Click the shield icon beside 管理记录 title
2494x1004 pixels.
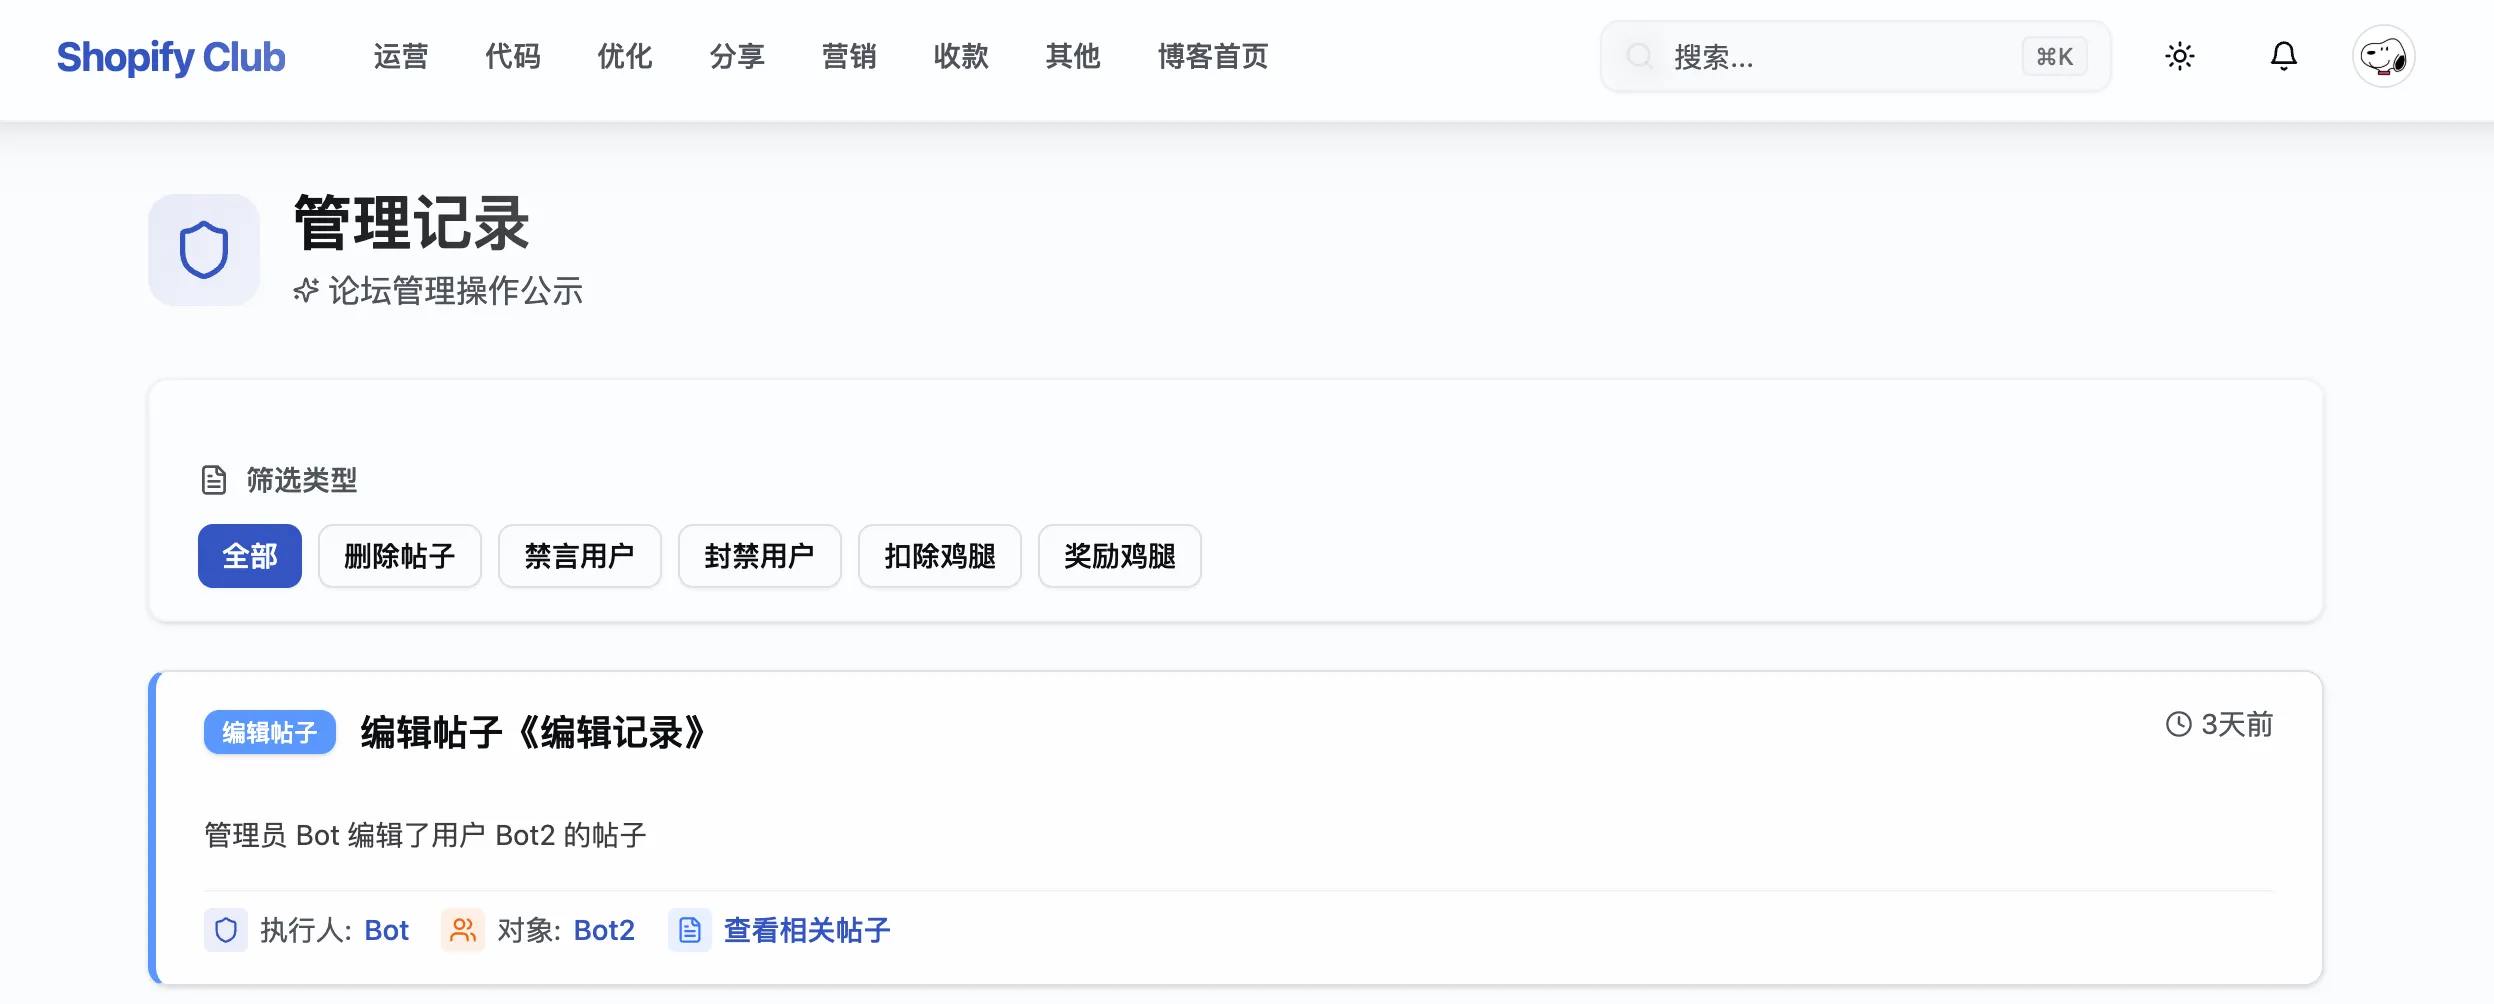[x=203, y=249]
